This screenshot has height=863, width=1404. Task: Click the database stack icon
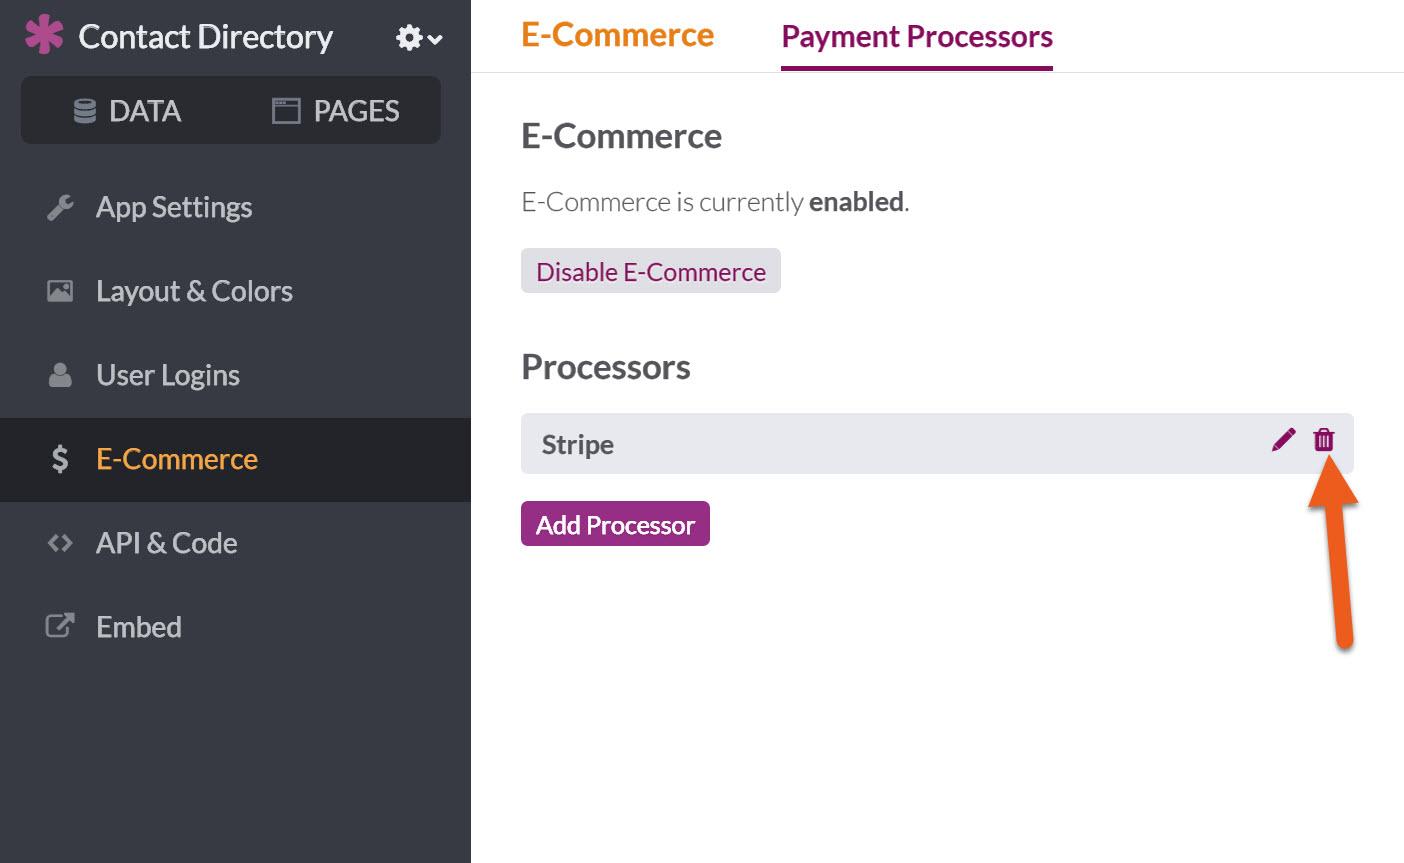(x=85, y=111)
